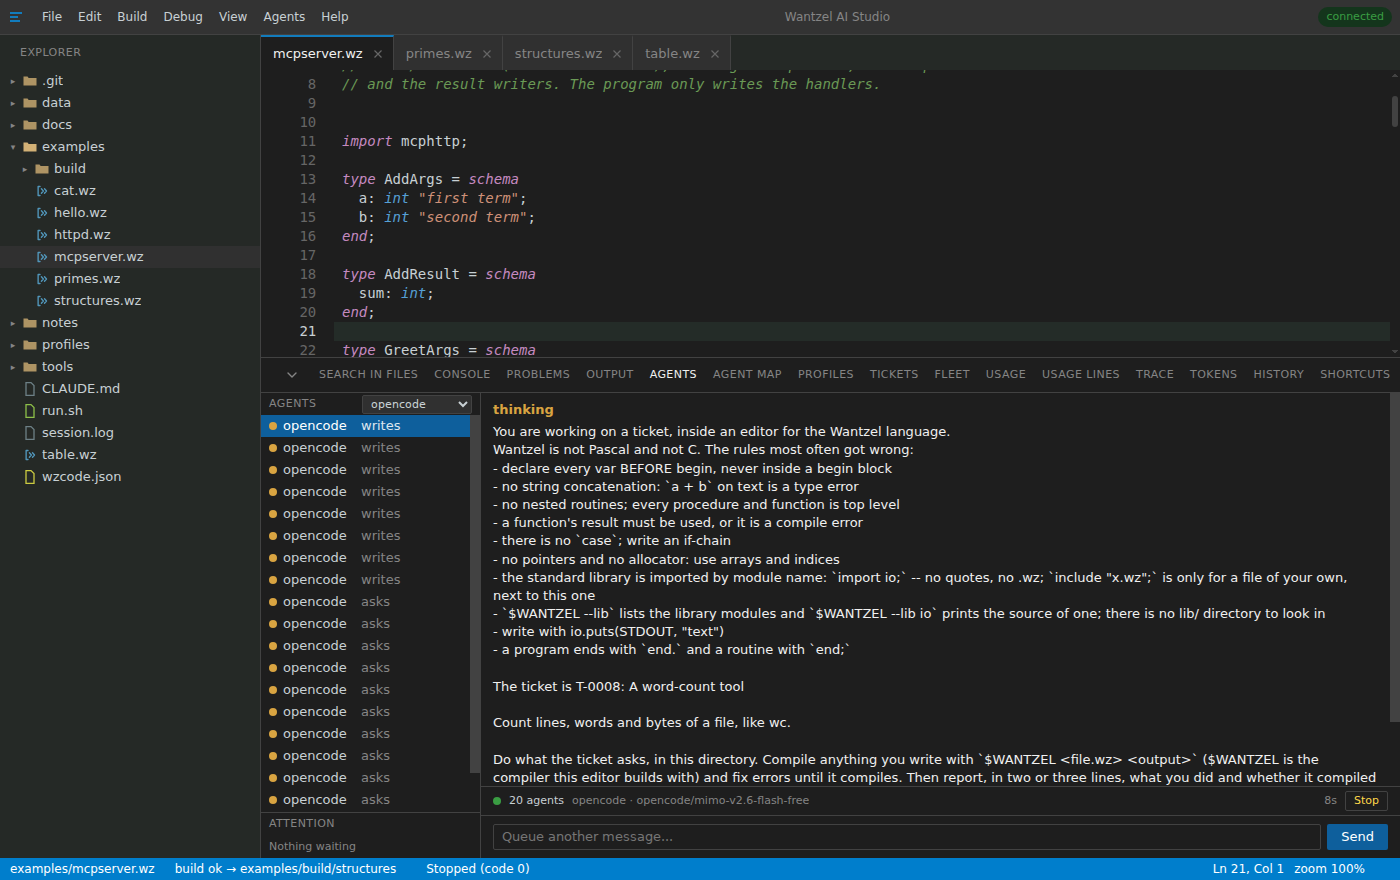Viewport: 1400px width, 880px height.
Task: Close the mcpserver.wz tab
Action: coord(378,54)
